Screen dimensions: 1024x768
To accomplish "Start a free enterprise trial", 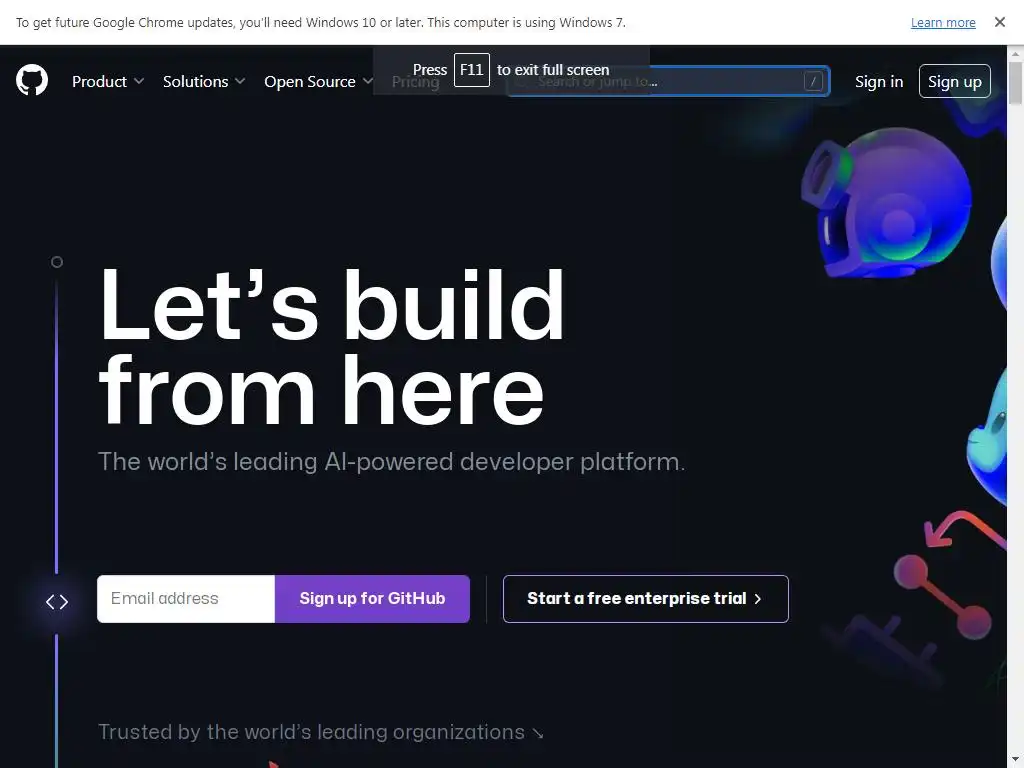I will click(x=646, y=599).
